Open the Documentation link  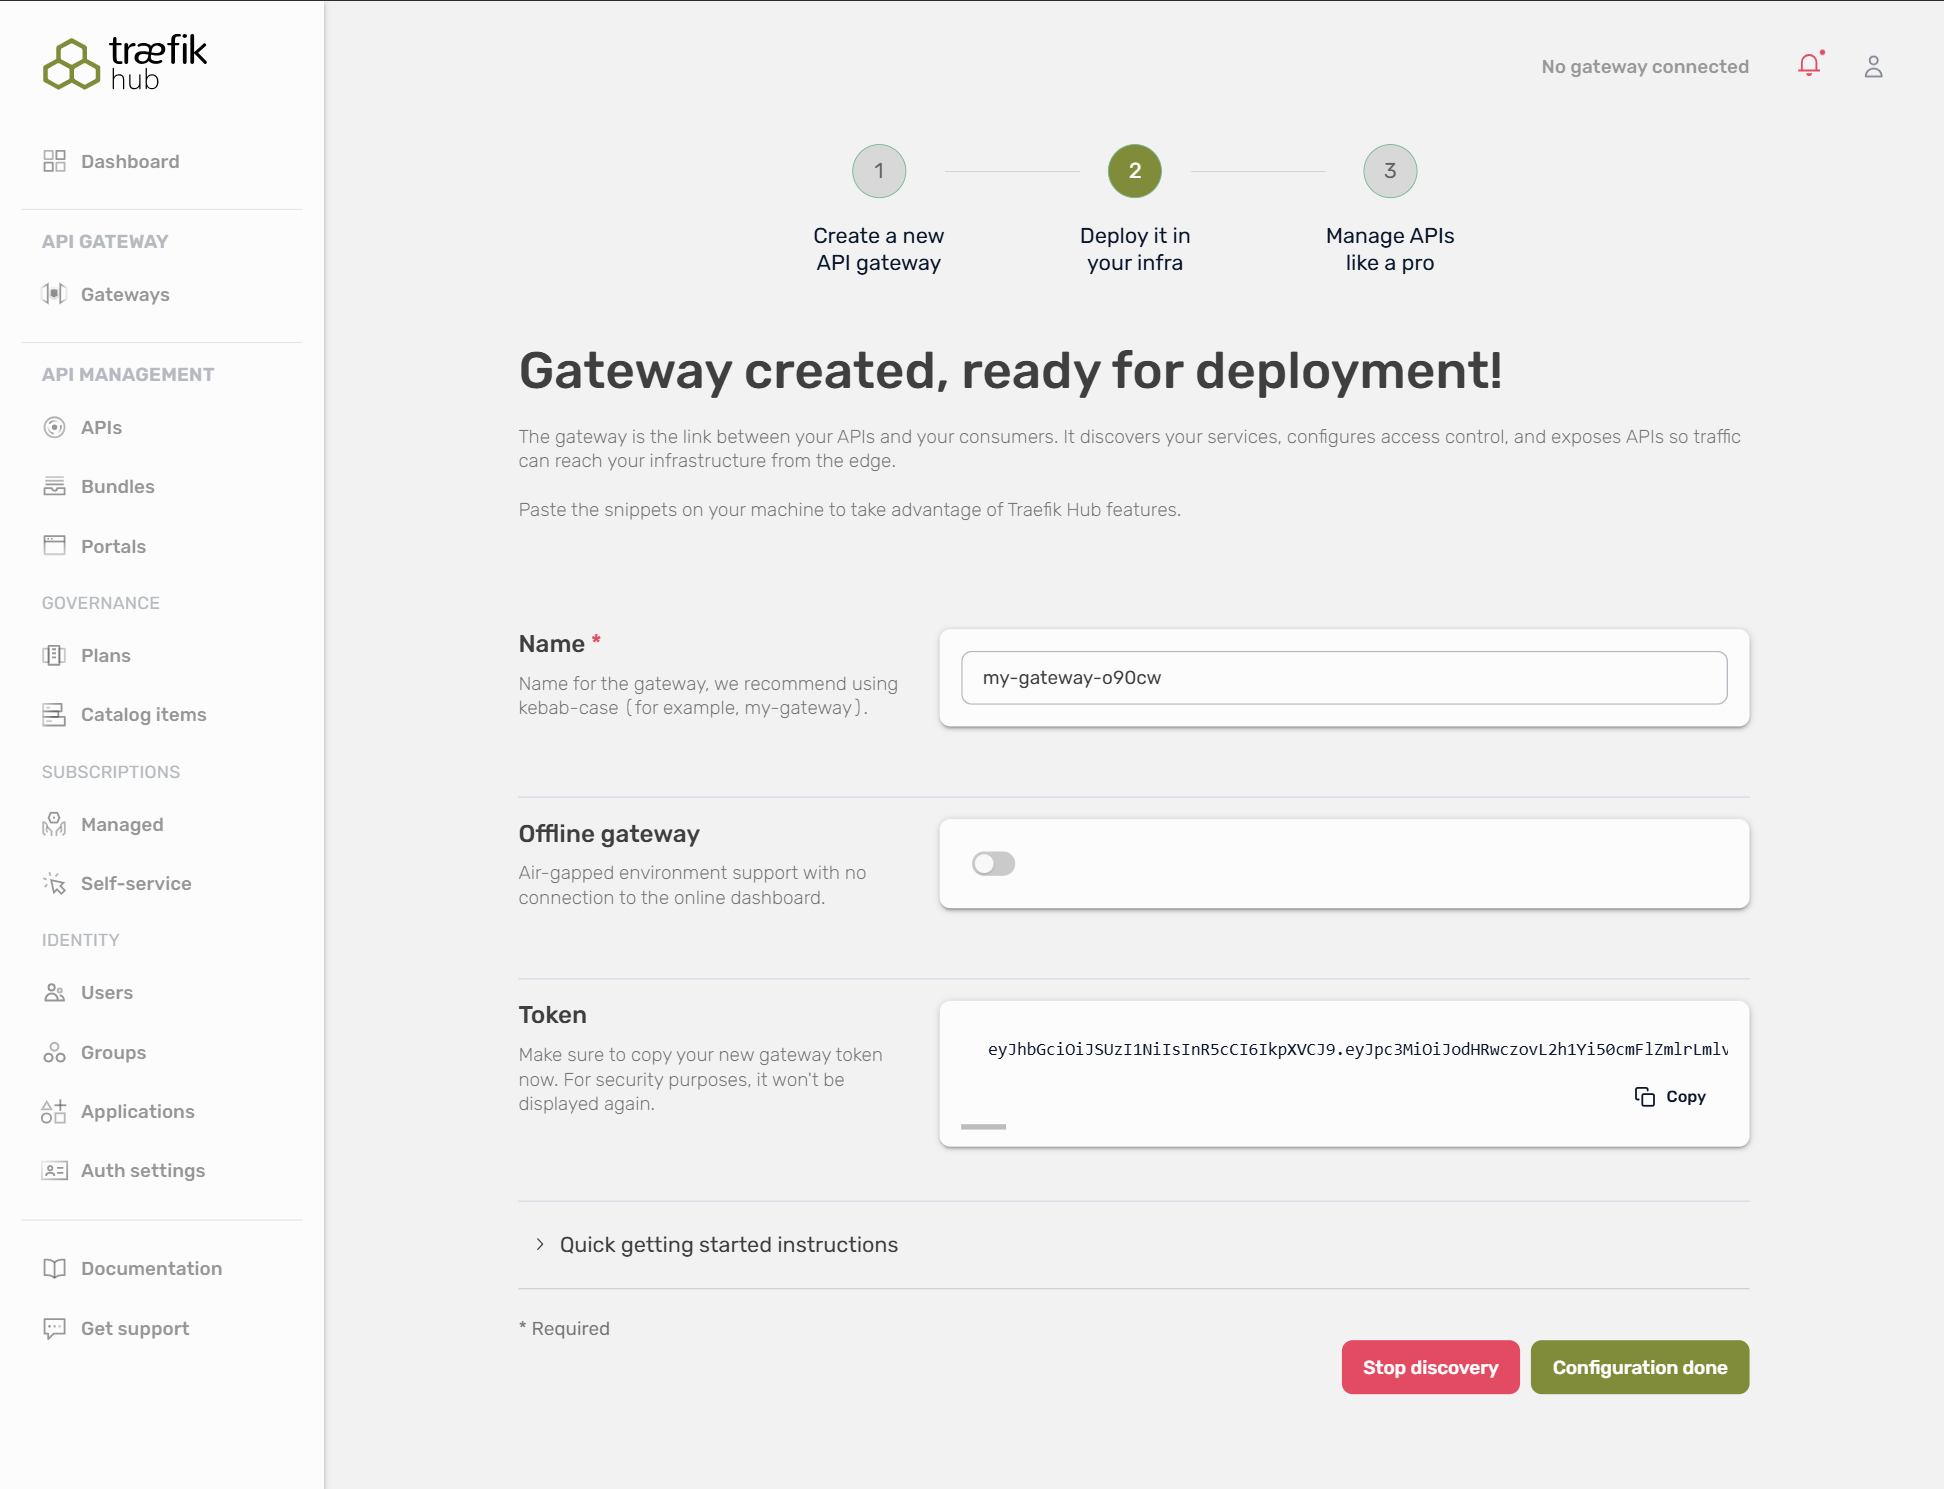(151, 1269)
